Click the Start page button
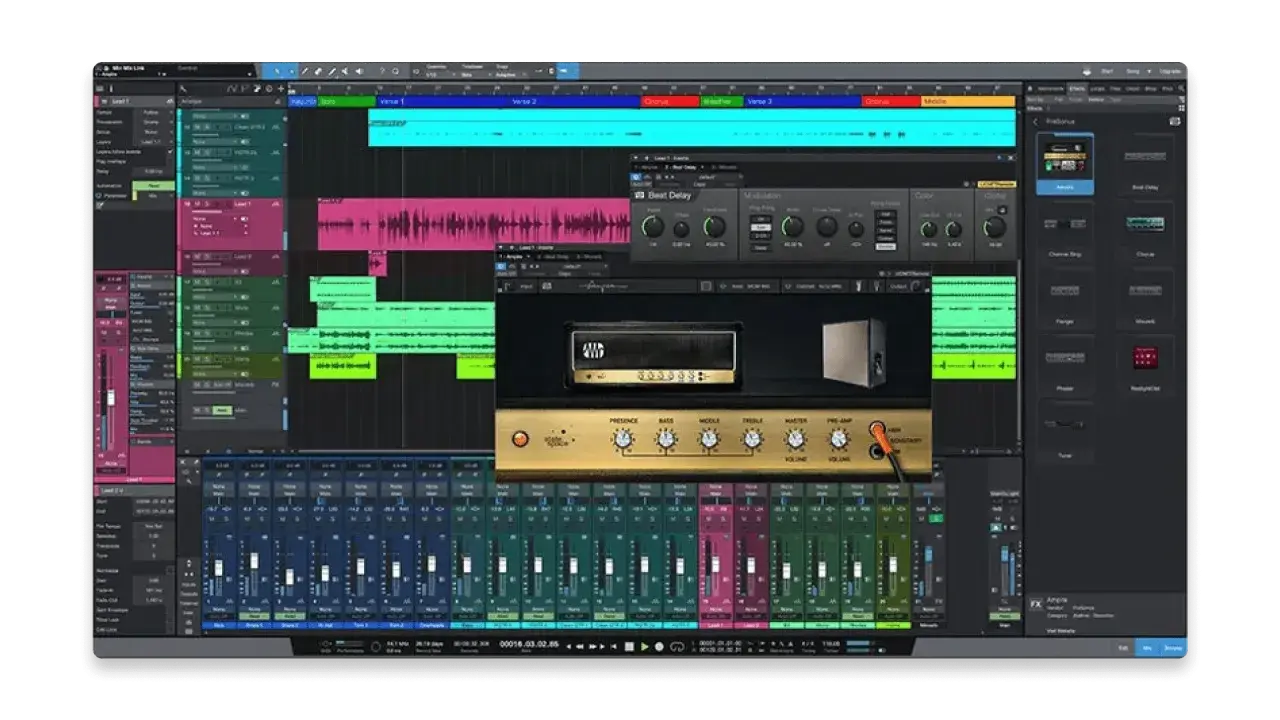1280x720 pixels. (1107, 72)
